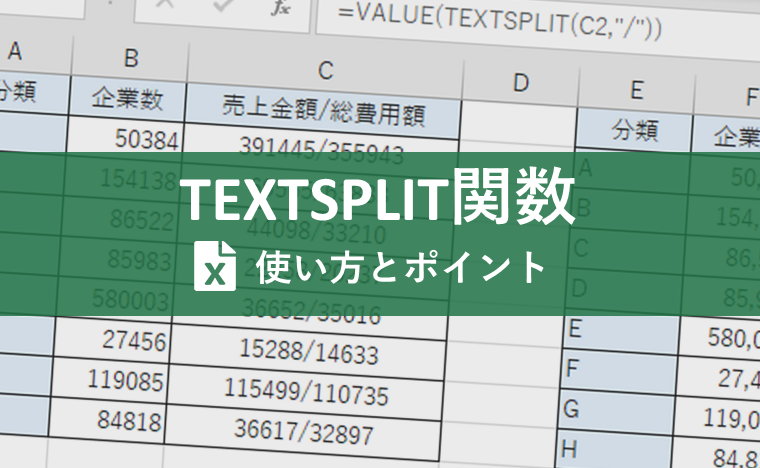Click the cell showing 84818
760x468 pixels.
[130, 421]
